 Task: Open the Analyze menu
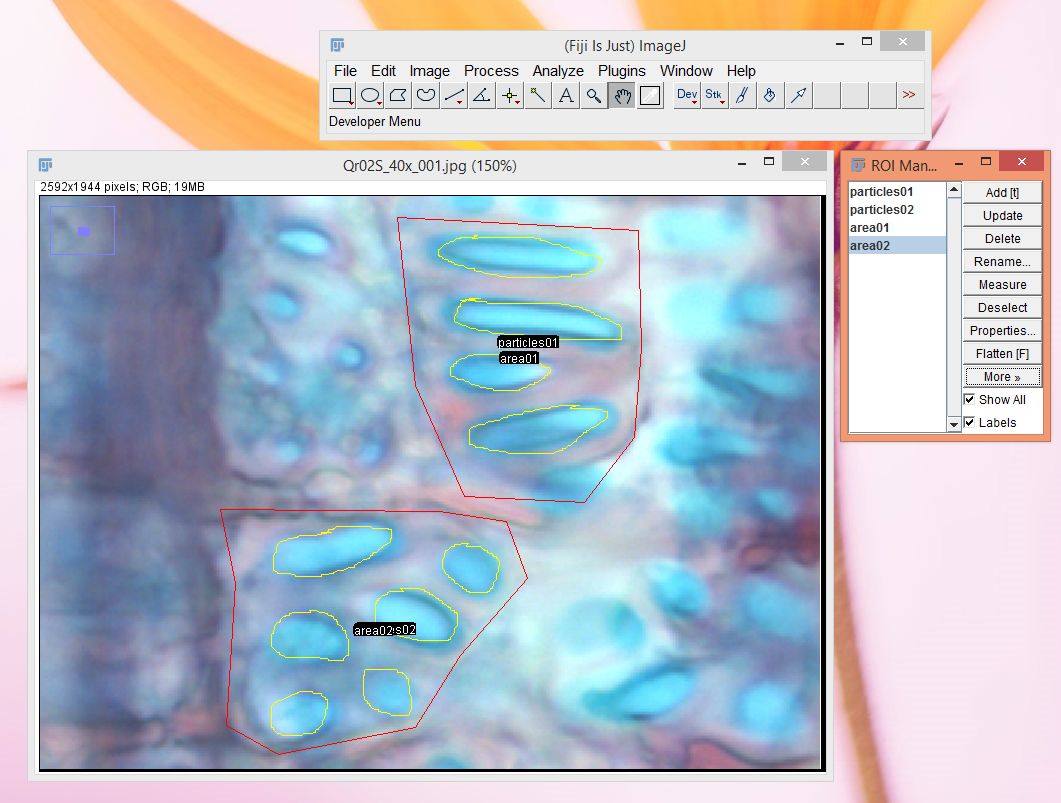(x=558, y=71)
